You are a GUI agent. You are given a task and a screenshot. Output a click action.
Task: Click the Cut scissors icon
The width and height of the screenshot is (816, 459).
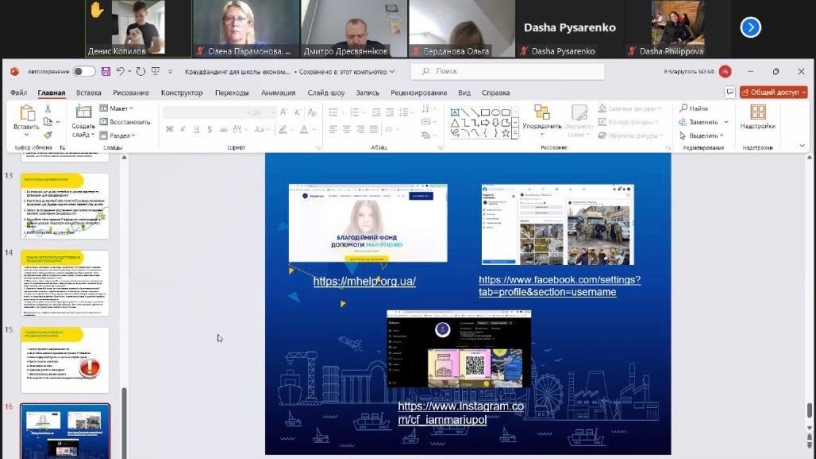coord(48,108)
